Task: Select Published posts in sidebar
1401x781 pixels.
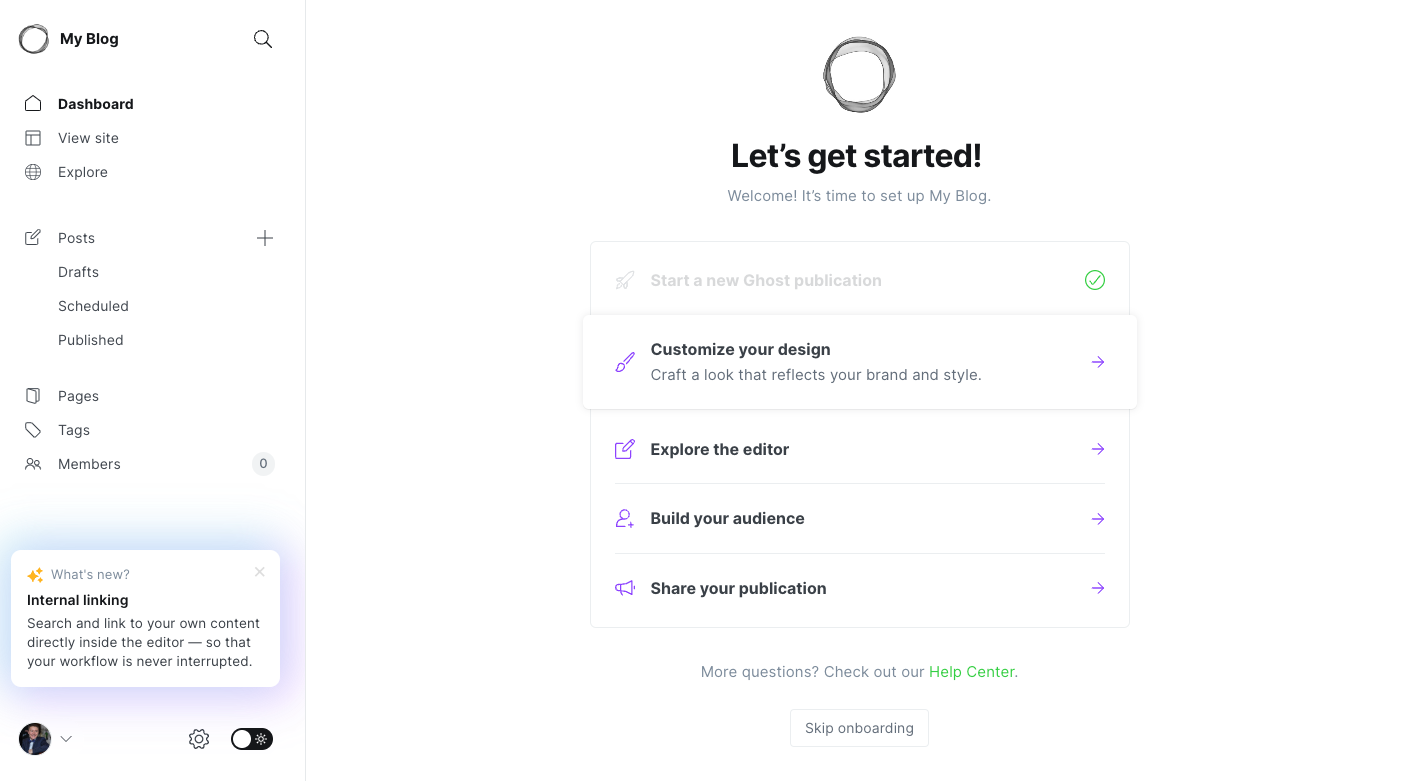Action: (90, 340)
